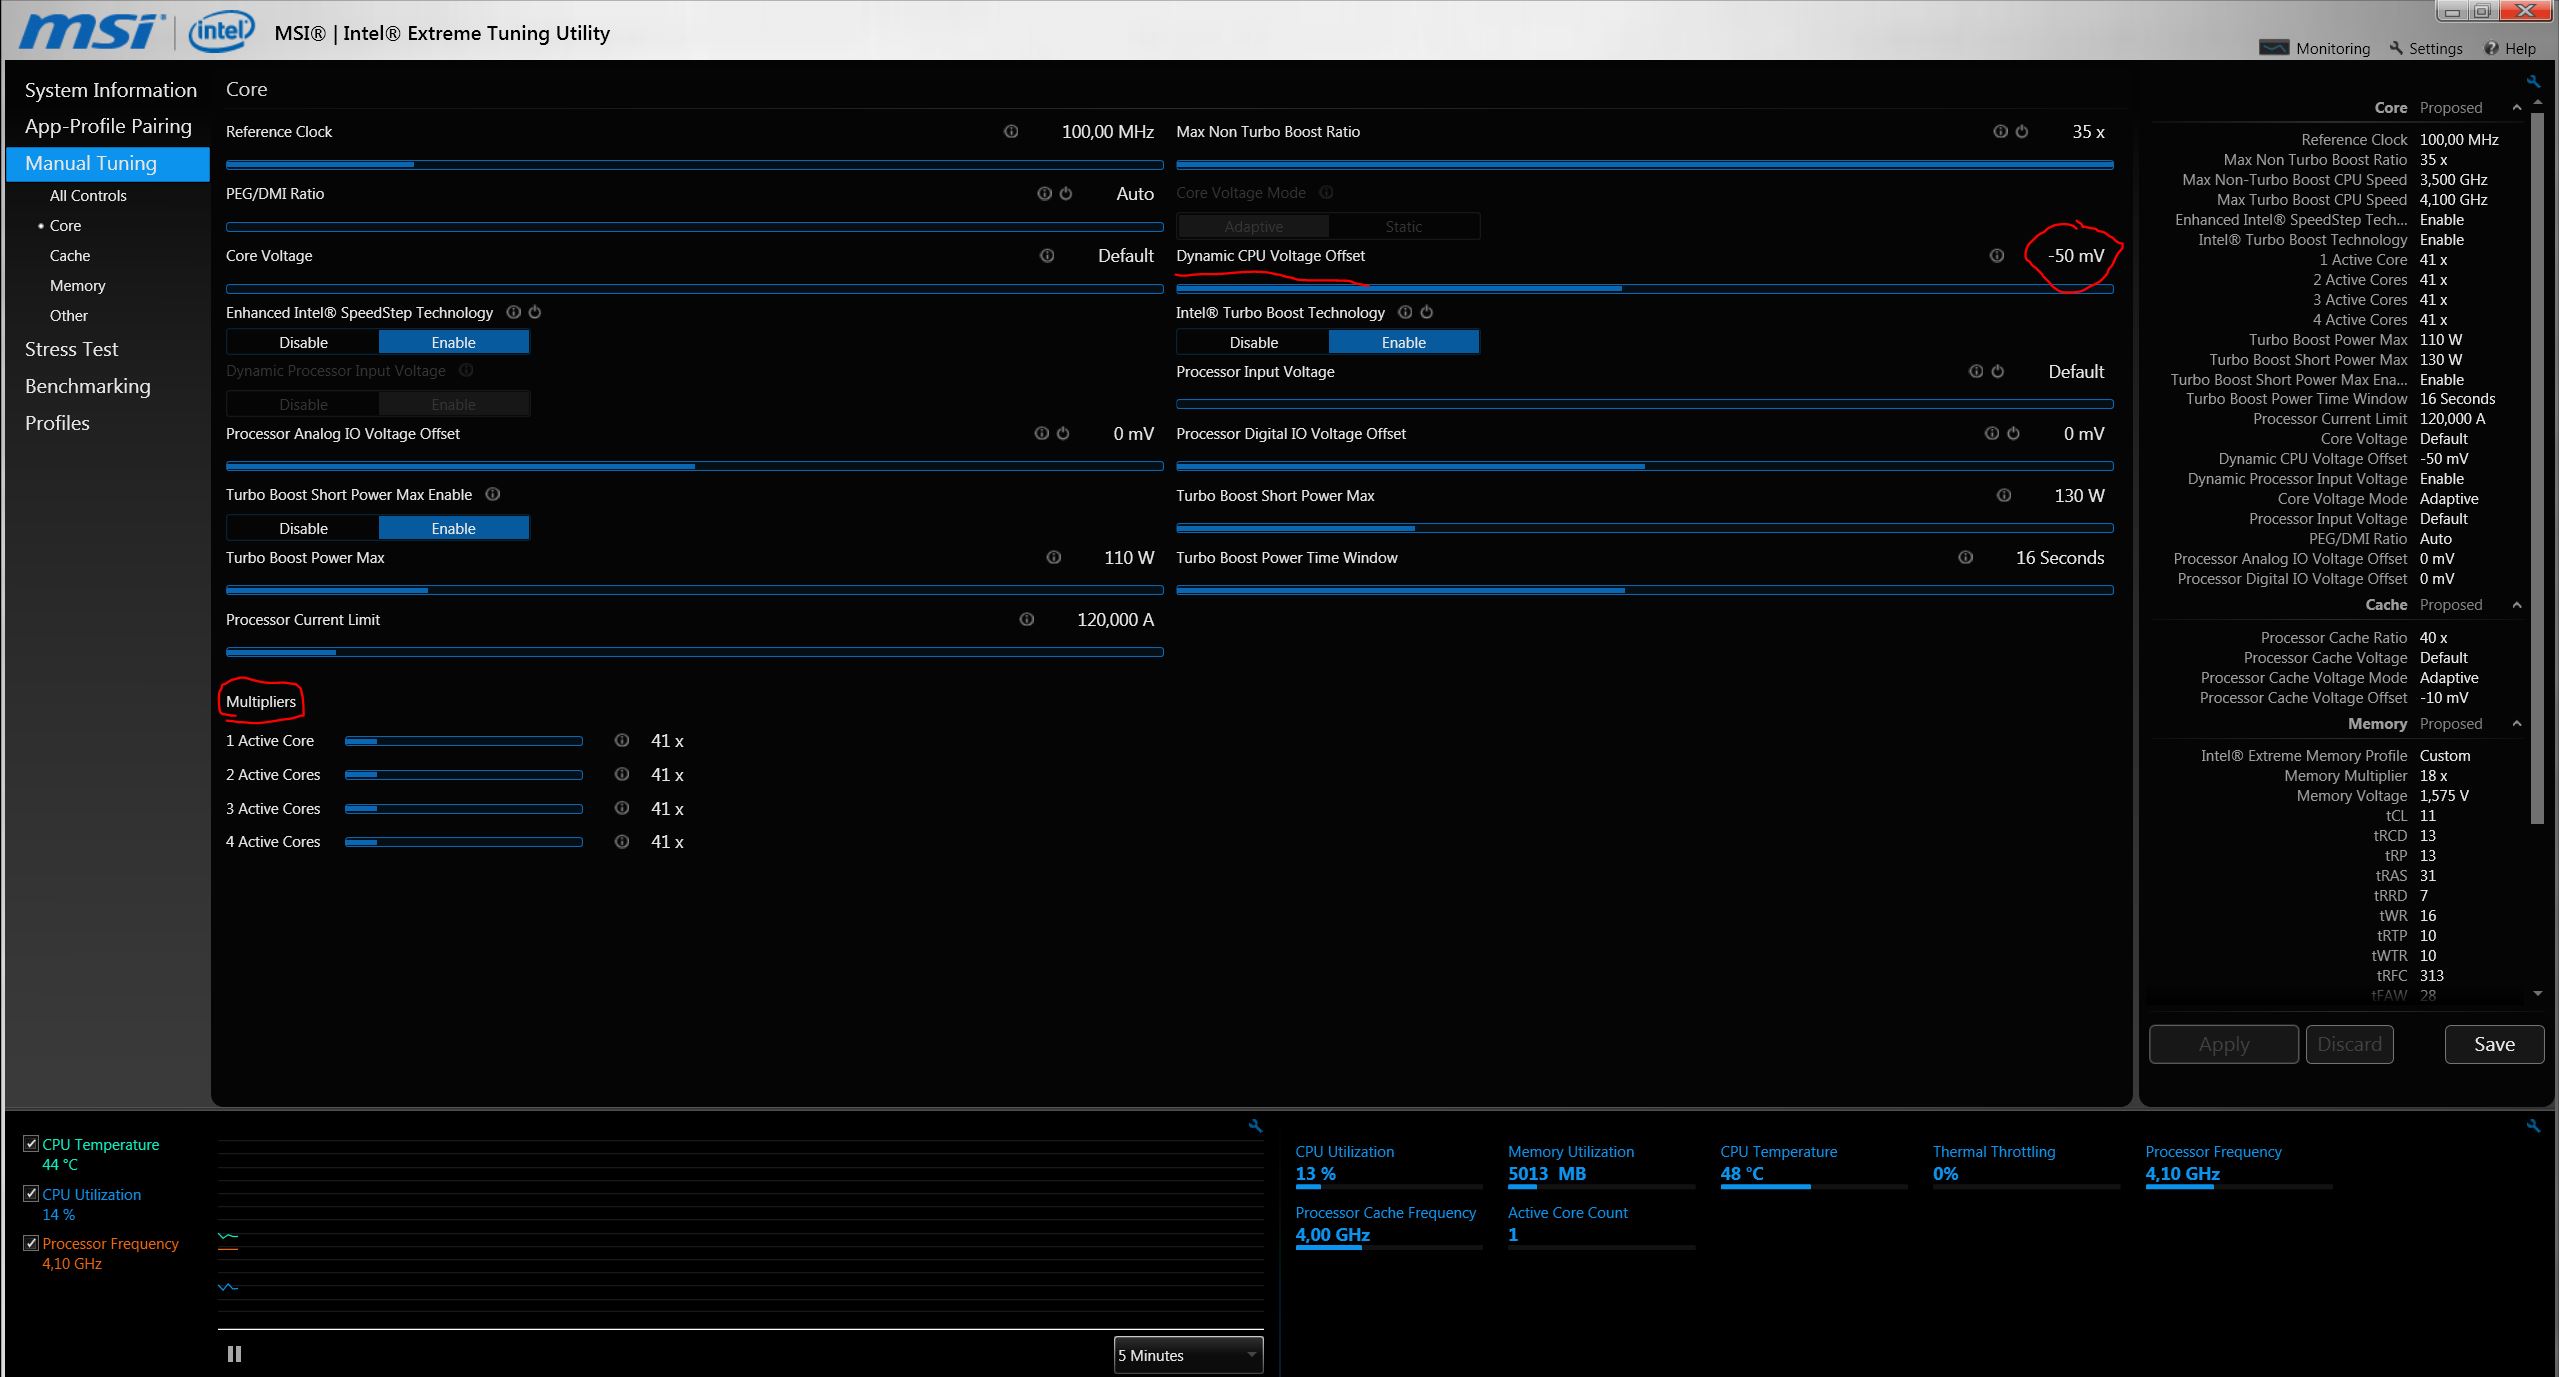Click info icon for Dynamic CPU Voltage Offset
The image size is (2559, 1377).
(1997, 255)
